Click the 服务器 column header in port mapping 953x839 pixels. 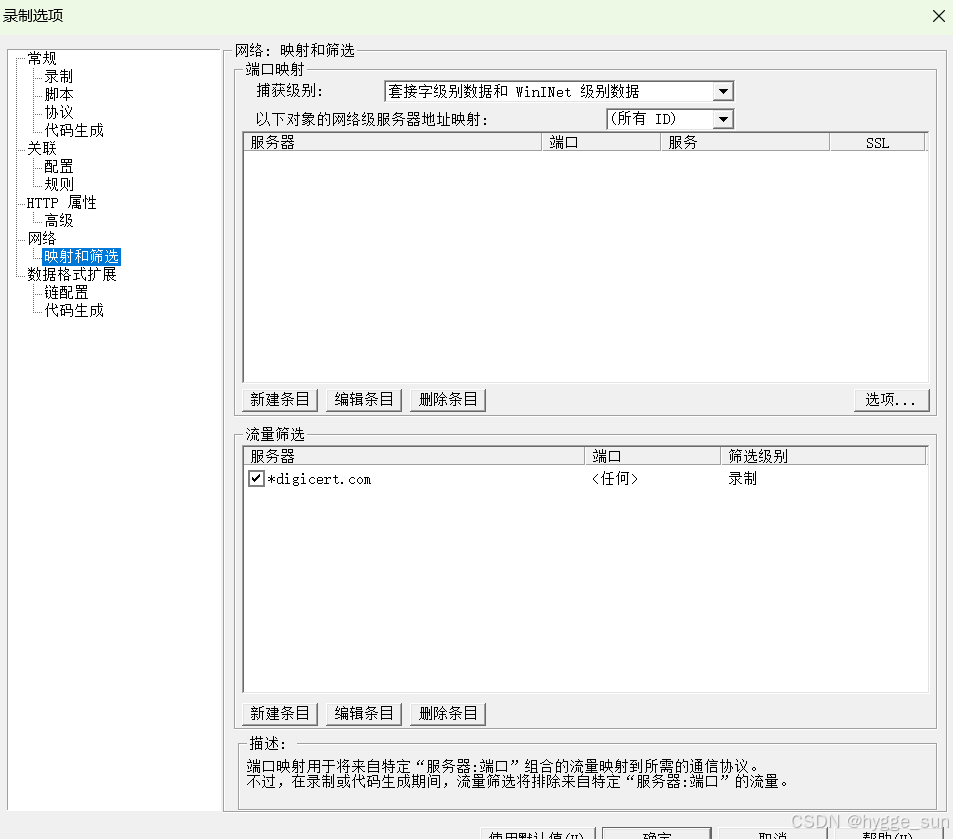[x=393, y=142]
